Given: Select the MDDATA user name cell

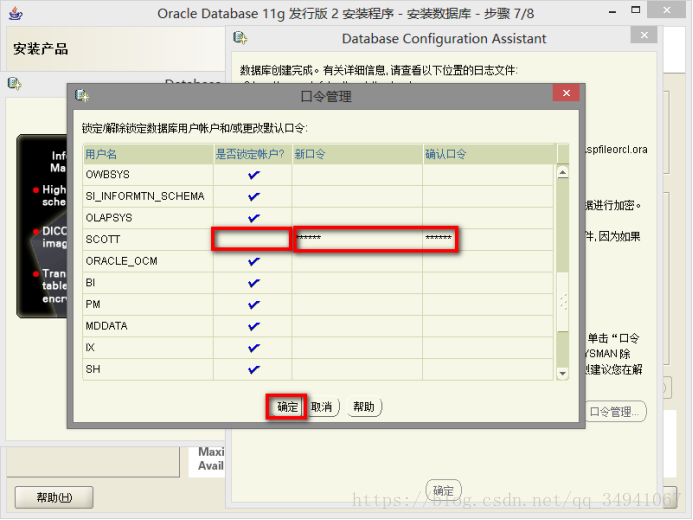Looking at the screenshot, I should (148, 326).
